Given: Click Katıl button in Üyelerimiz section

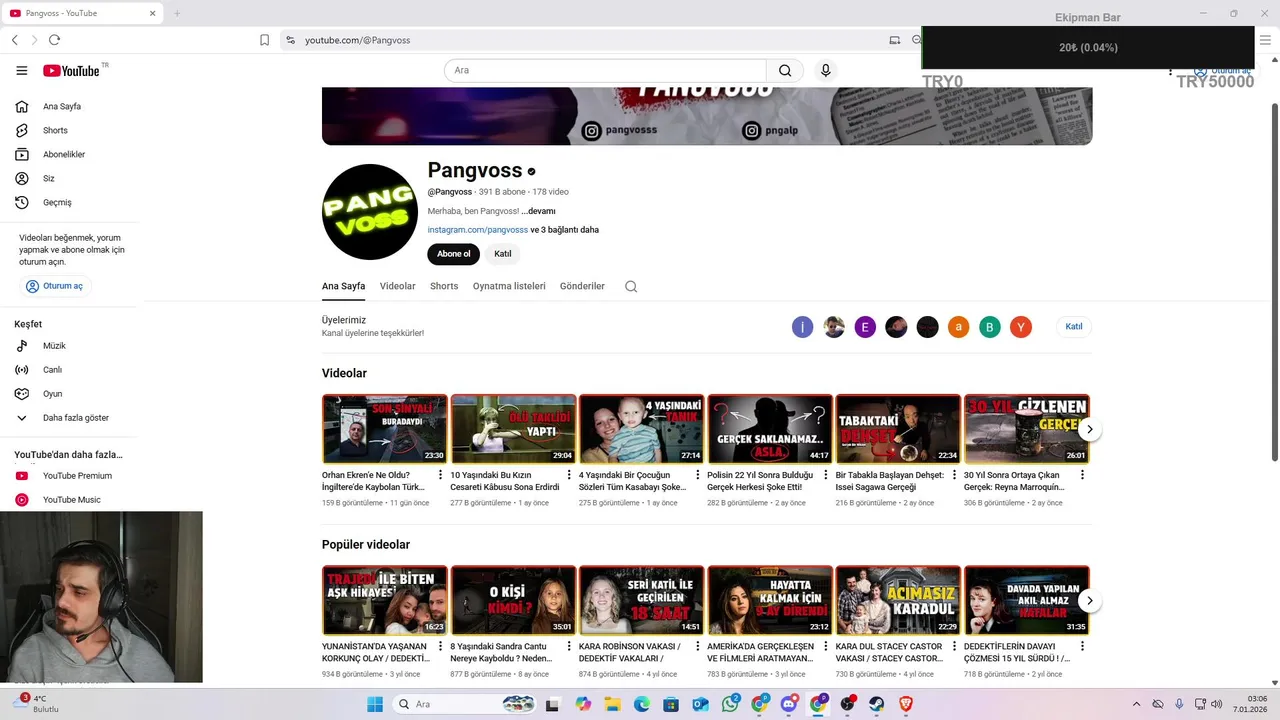Looking at the screenshot, I should coord(1074,327).
